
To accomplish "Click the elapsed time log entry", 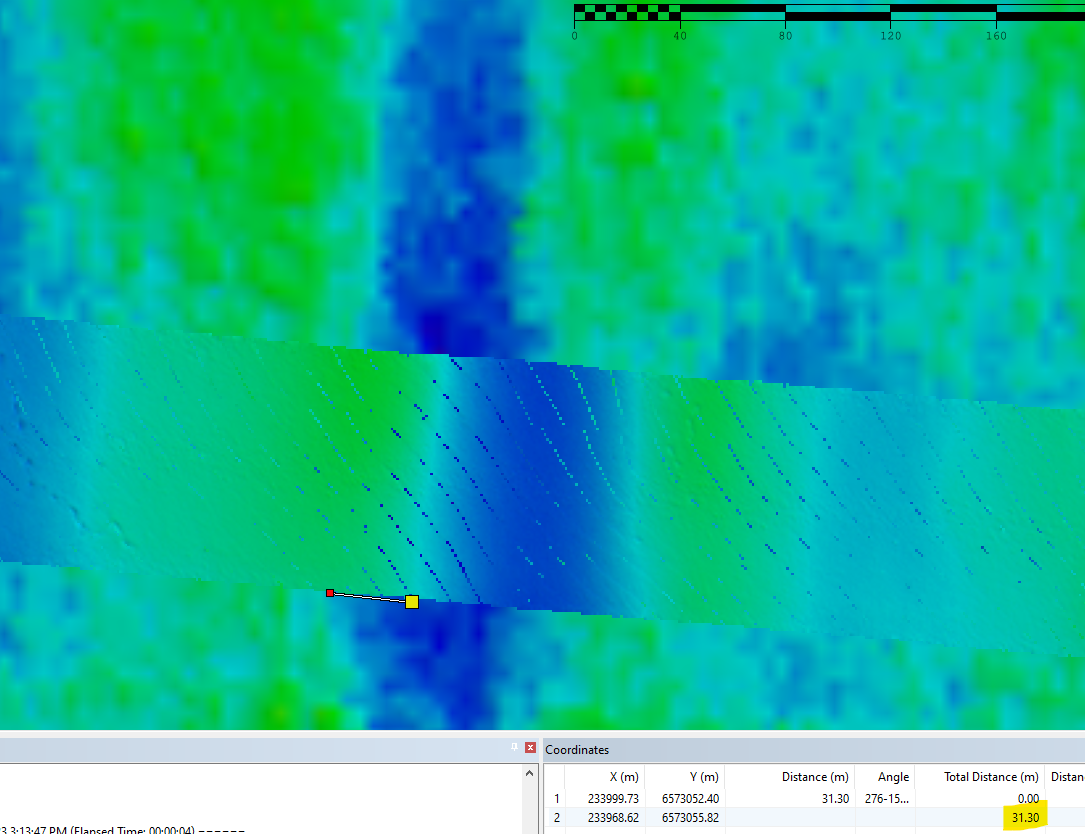I will click(120, 830).
